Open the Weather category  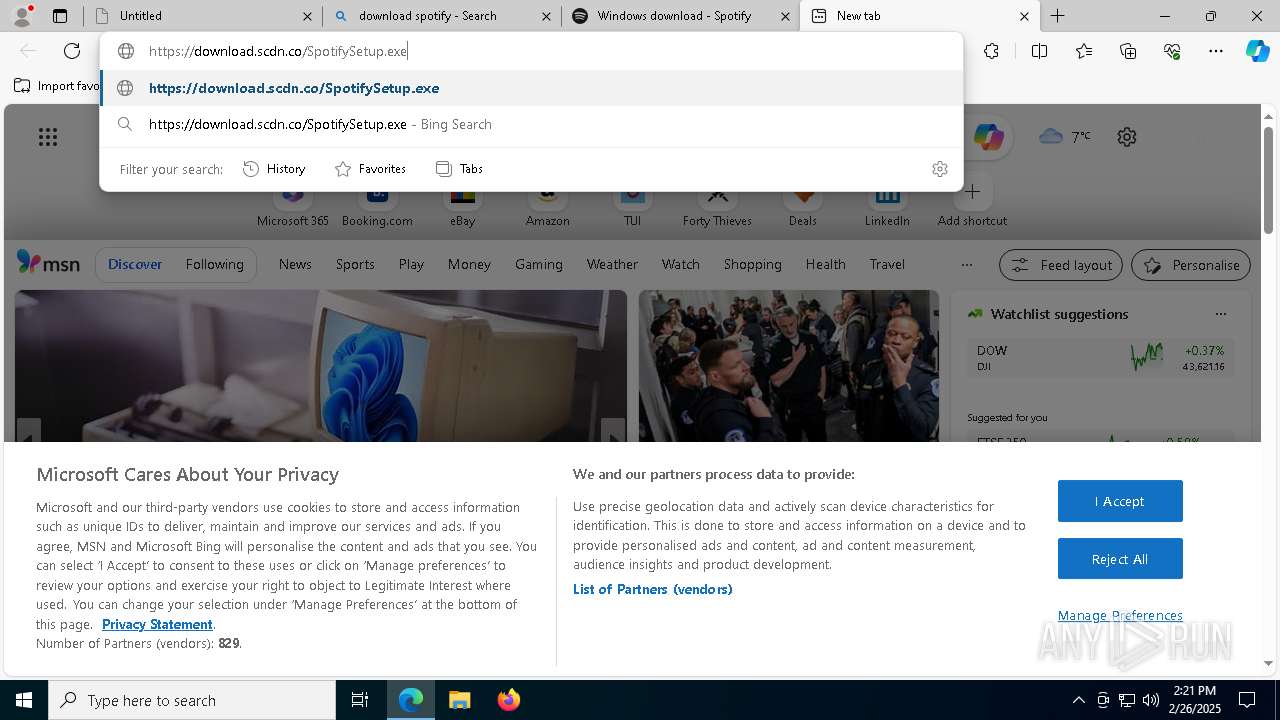612,264
